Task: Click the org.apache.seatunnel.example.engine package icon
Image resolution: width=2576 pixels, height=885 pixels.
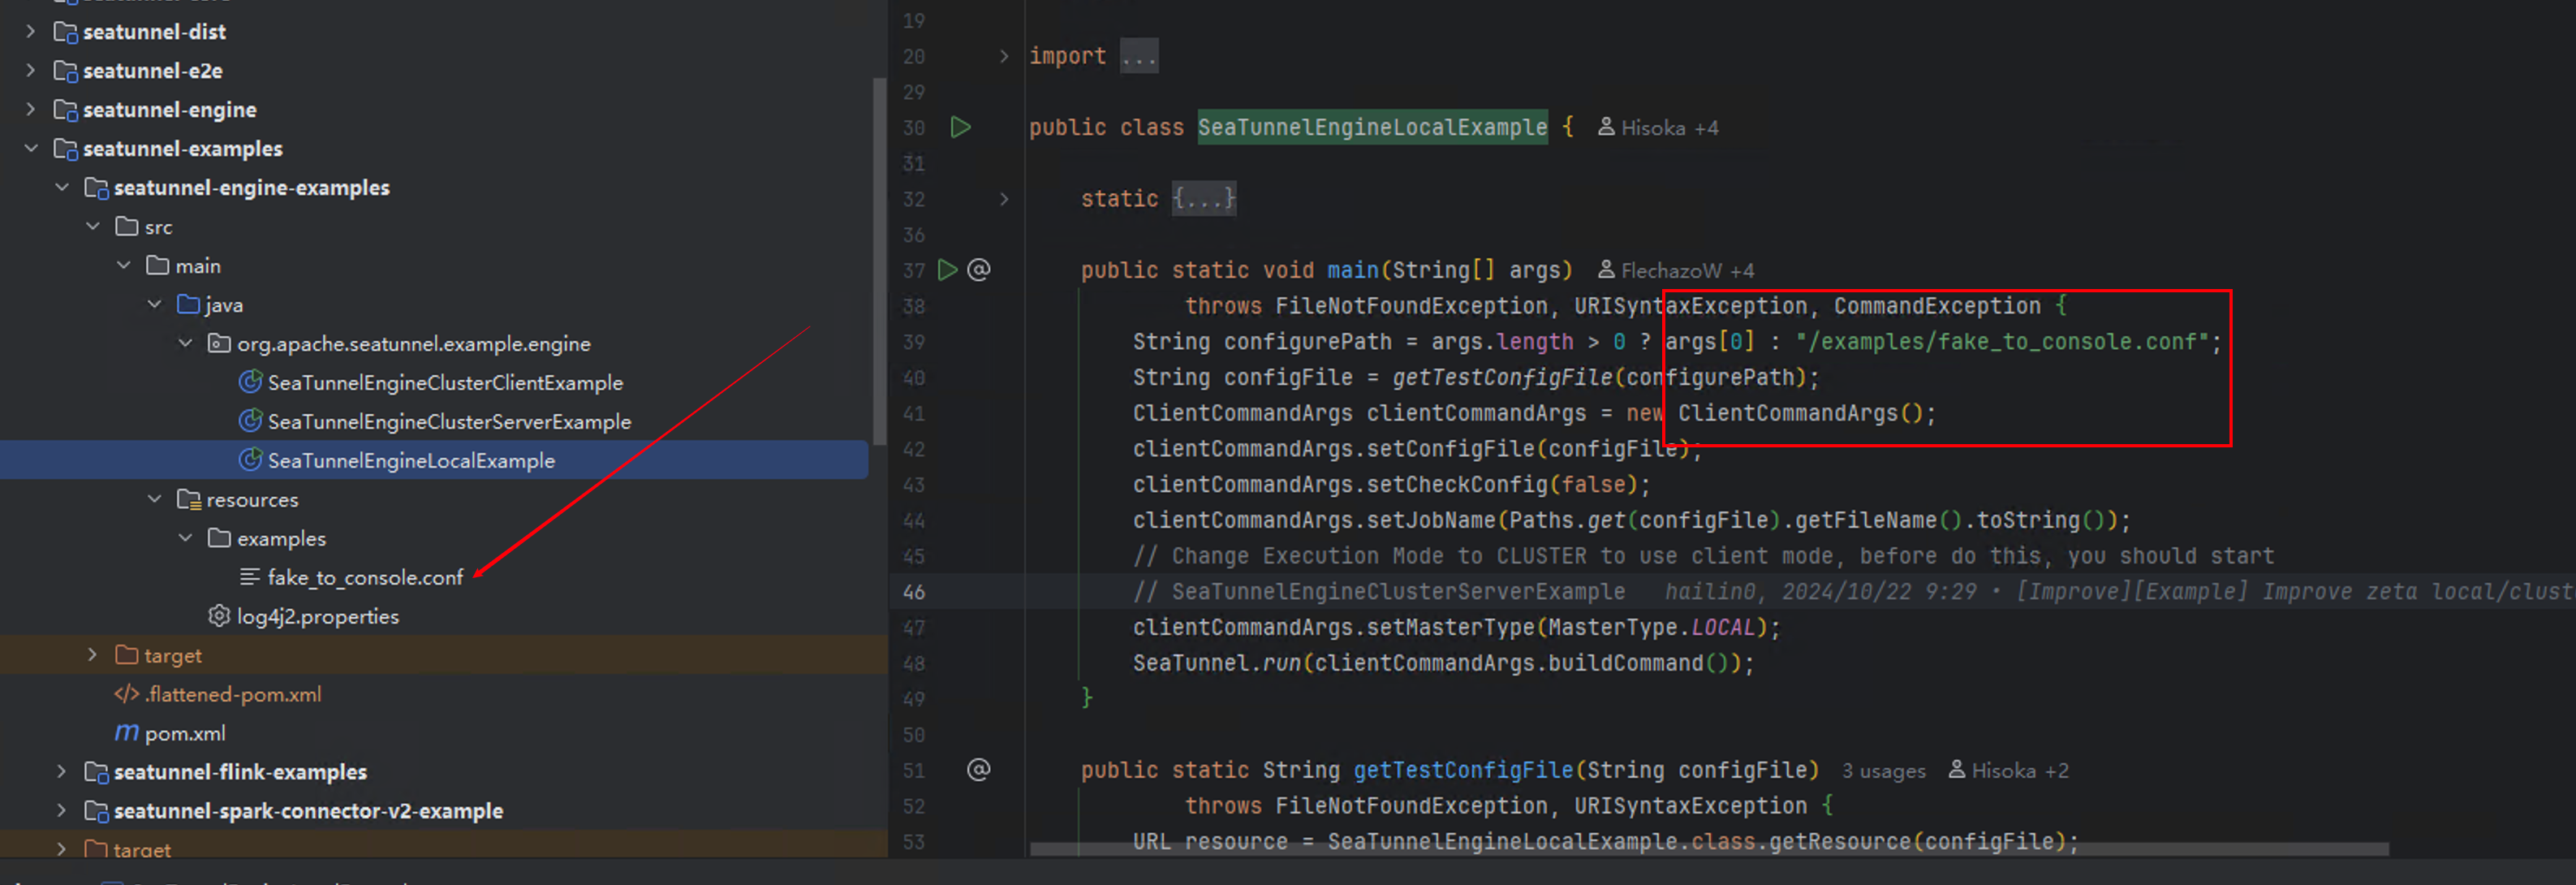Action: [219, 343]
